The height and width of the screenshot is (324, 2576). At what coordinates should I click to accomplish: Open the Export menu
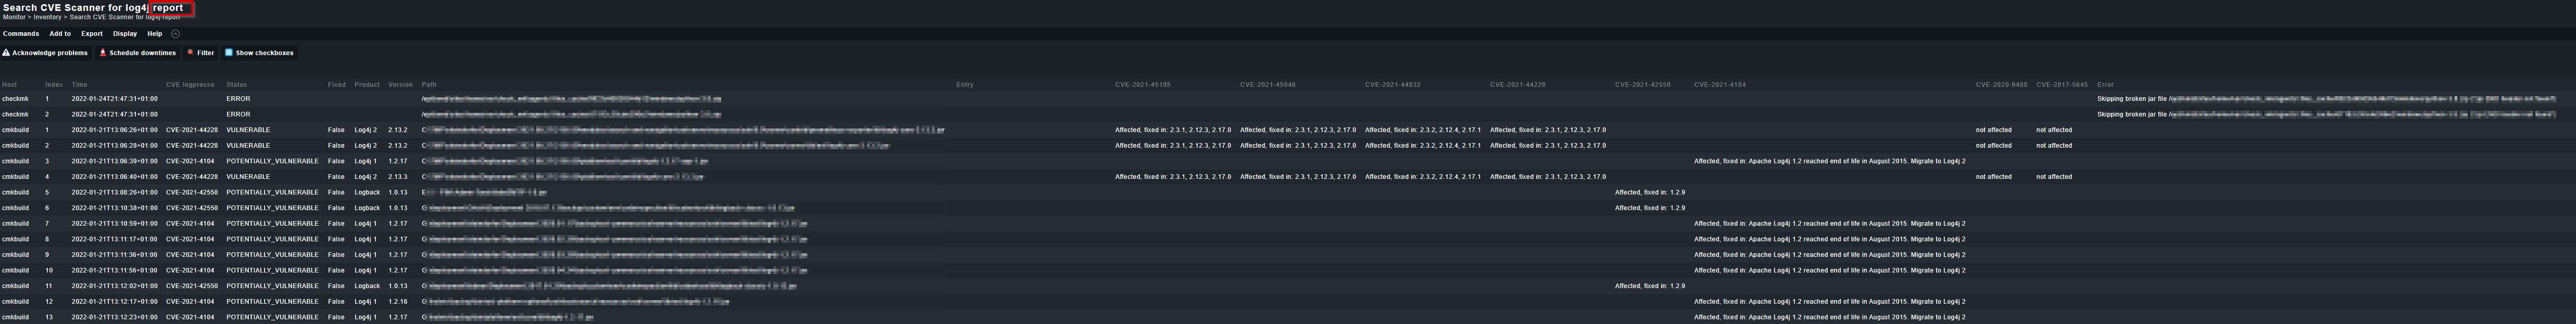92,34
